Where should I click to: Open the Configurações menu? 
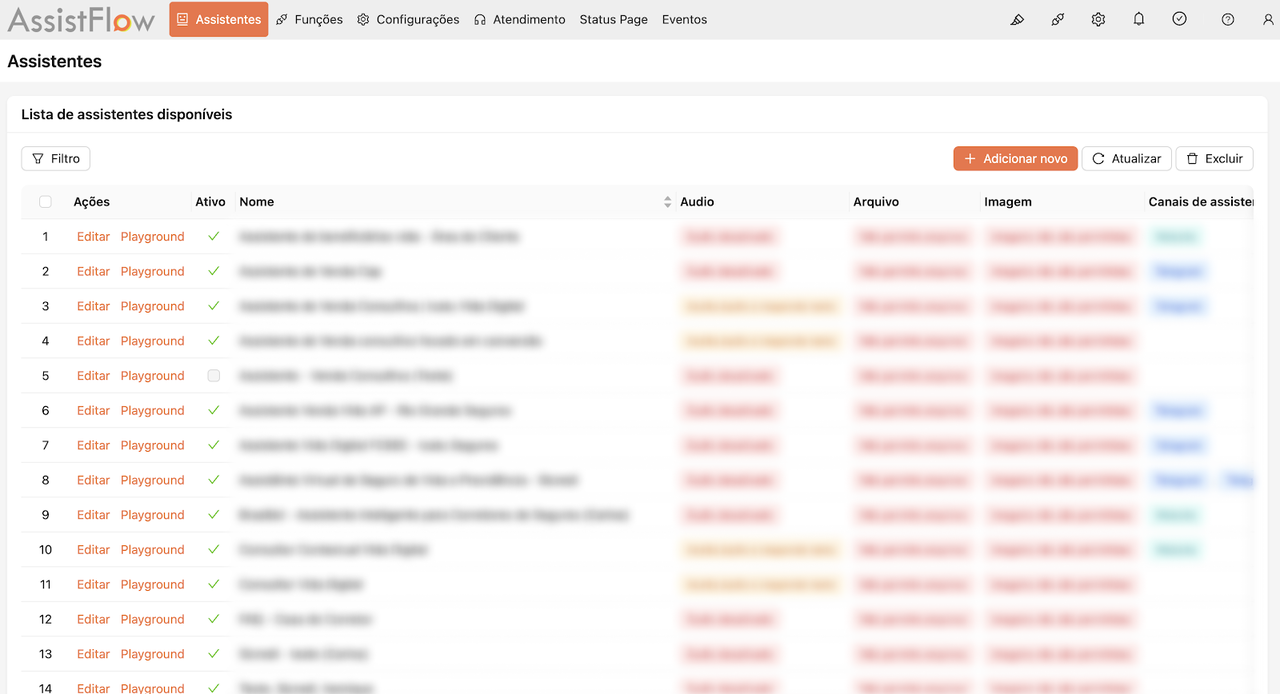tap(408, 19)
